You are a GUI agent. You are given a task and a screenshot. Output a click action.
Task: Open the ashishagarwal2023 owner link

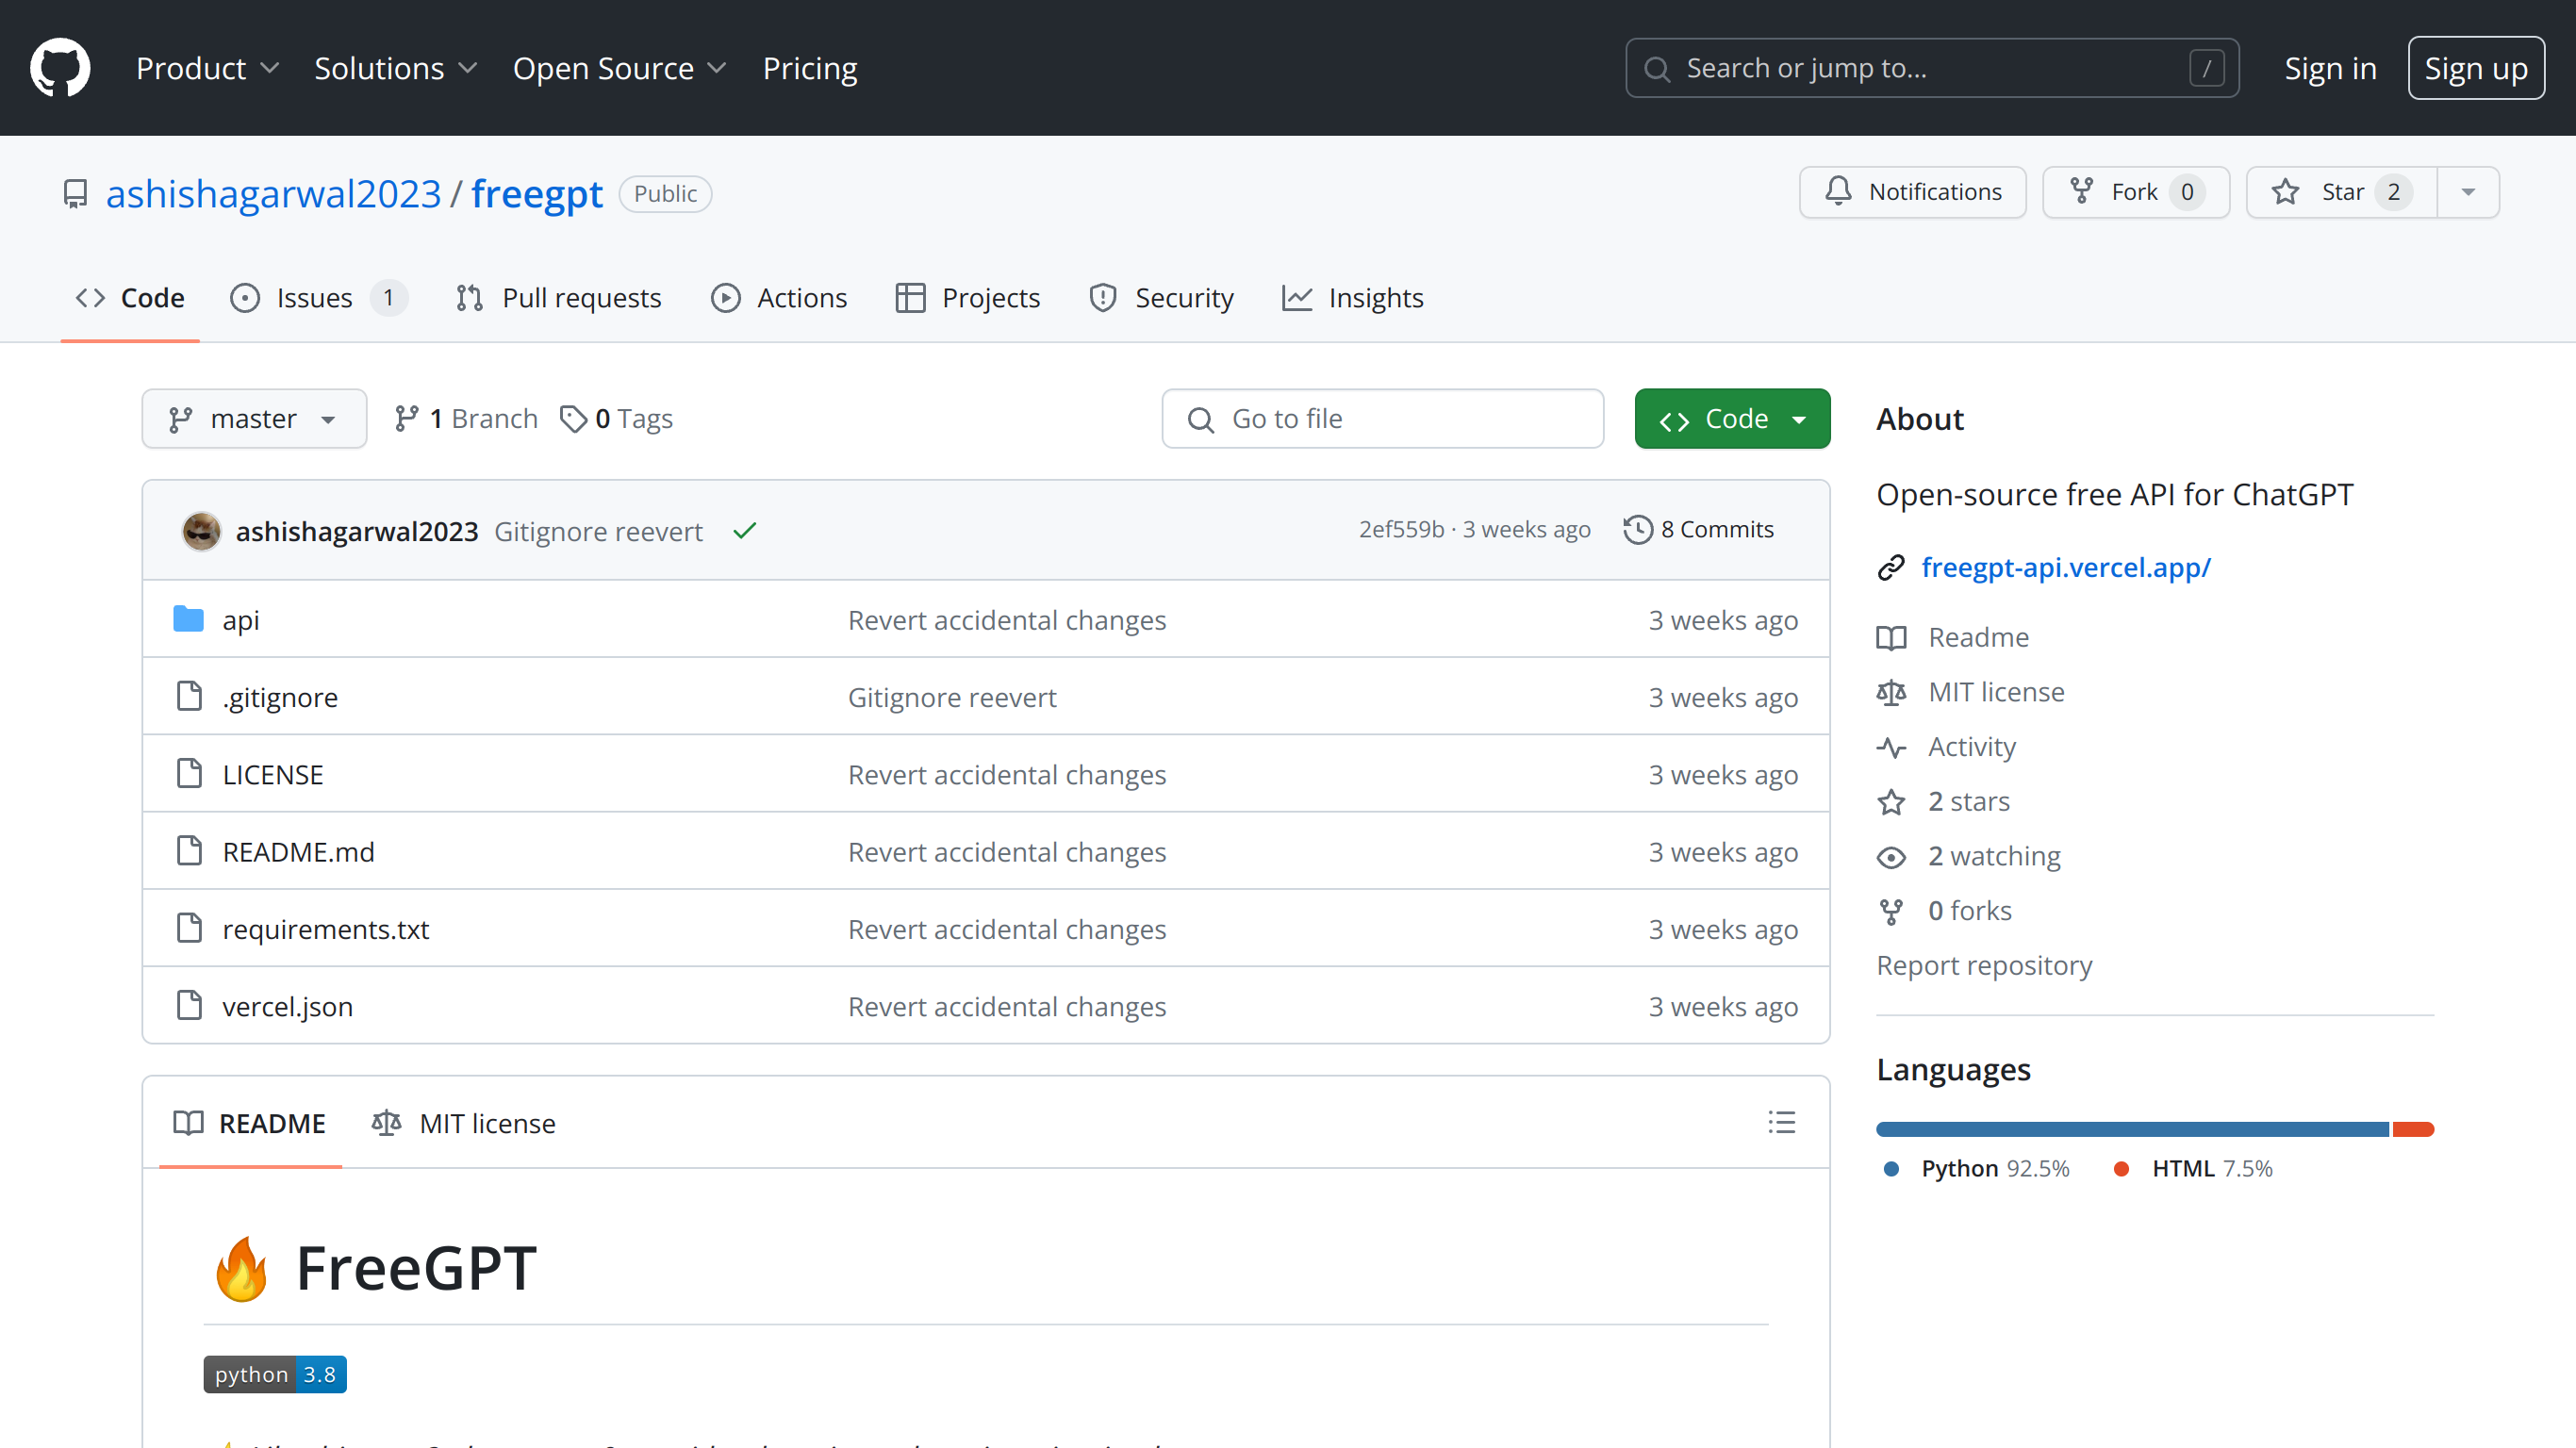(273, 194)
